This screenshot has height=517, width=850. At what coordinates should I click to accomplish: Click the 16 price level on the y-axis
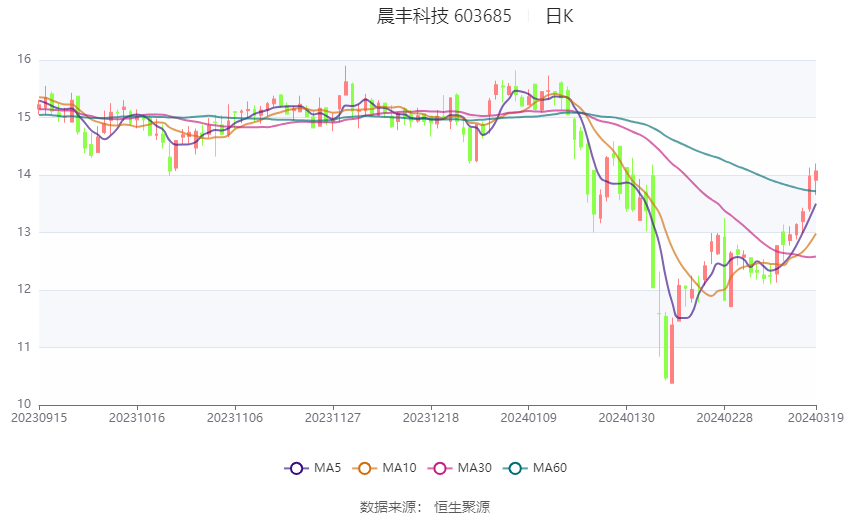(25, 60)
